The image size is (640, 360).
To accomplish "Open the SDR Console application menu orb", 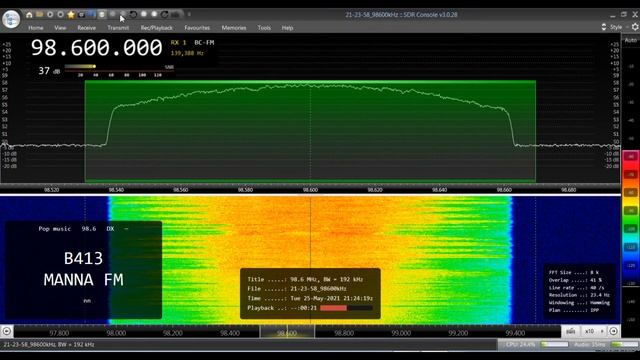I will 11,19.
